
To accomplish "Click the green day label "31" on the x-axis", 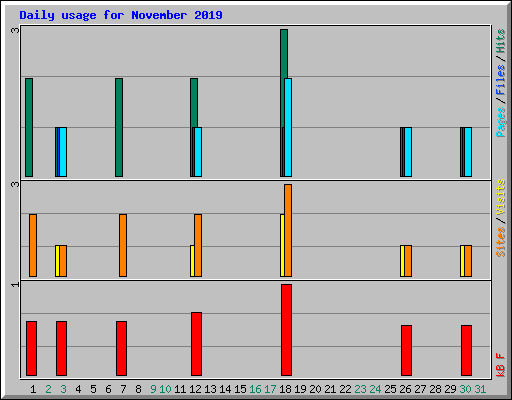I will pyautogui.click(x=480, y=389).
